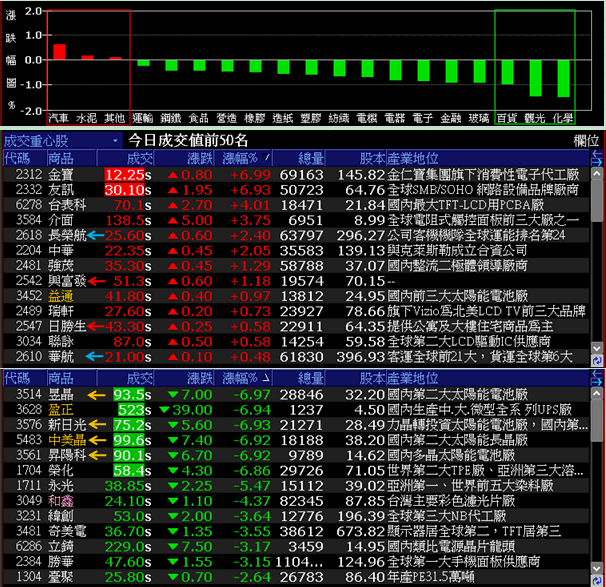This screenshot has width=606, height=587.
Task: Select the 6286 立錡 stock row
Action: (x=296, y=546)
